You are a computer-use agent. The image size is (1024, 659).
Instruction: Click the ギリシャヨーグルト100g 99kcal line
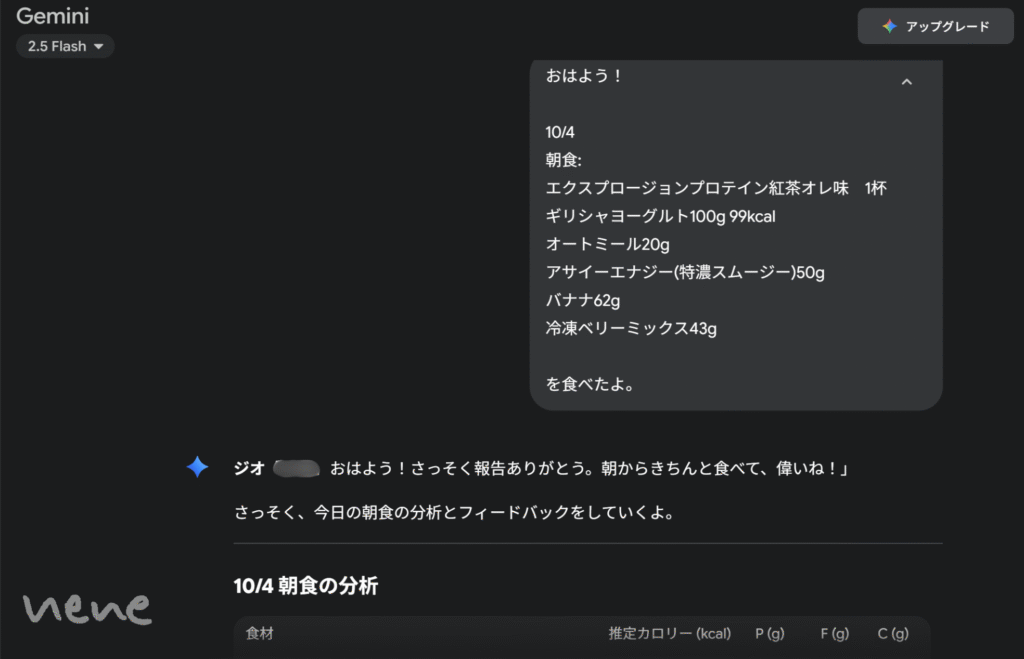click(660, 216)
